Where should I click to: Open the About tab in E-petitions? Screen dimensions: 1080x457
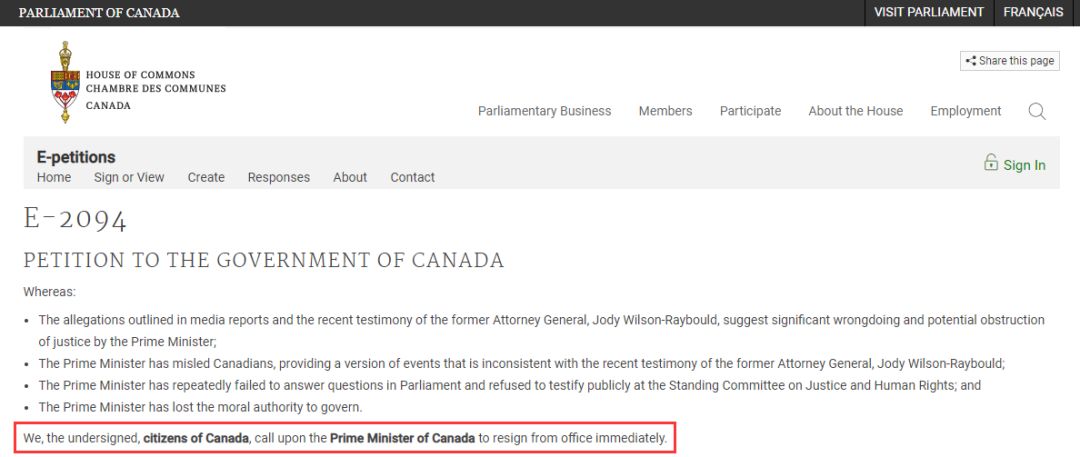click(350, 177)
